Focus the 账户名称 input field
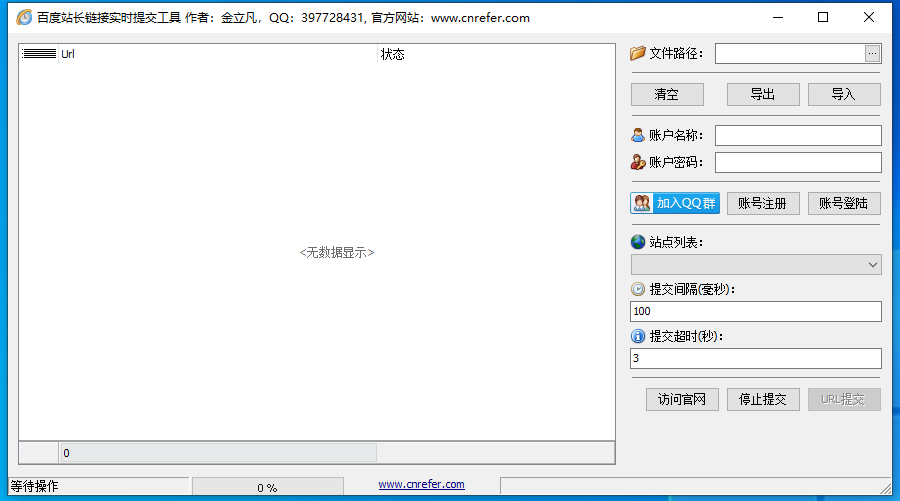Viewport: 900px width, 501px height. pyautogui.click(x=798, y=135)
